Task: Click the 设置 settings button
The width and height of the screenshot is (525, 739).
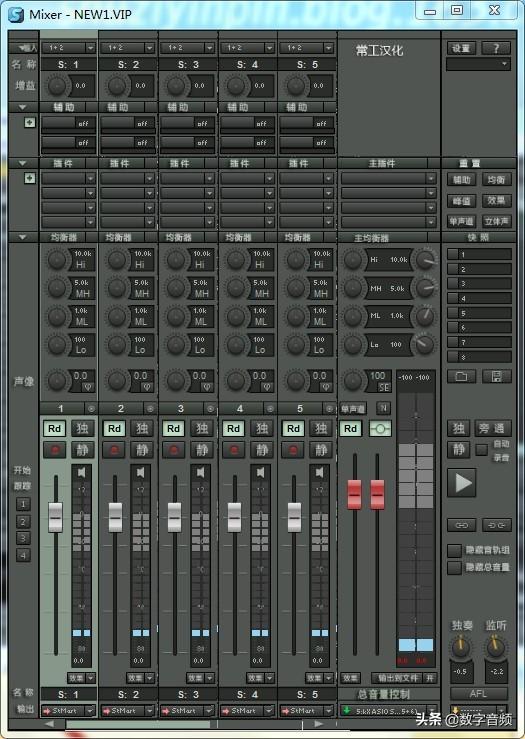Action: [461, 48]
